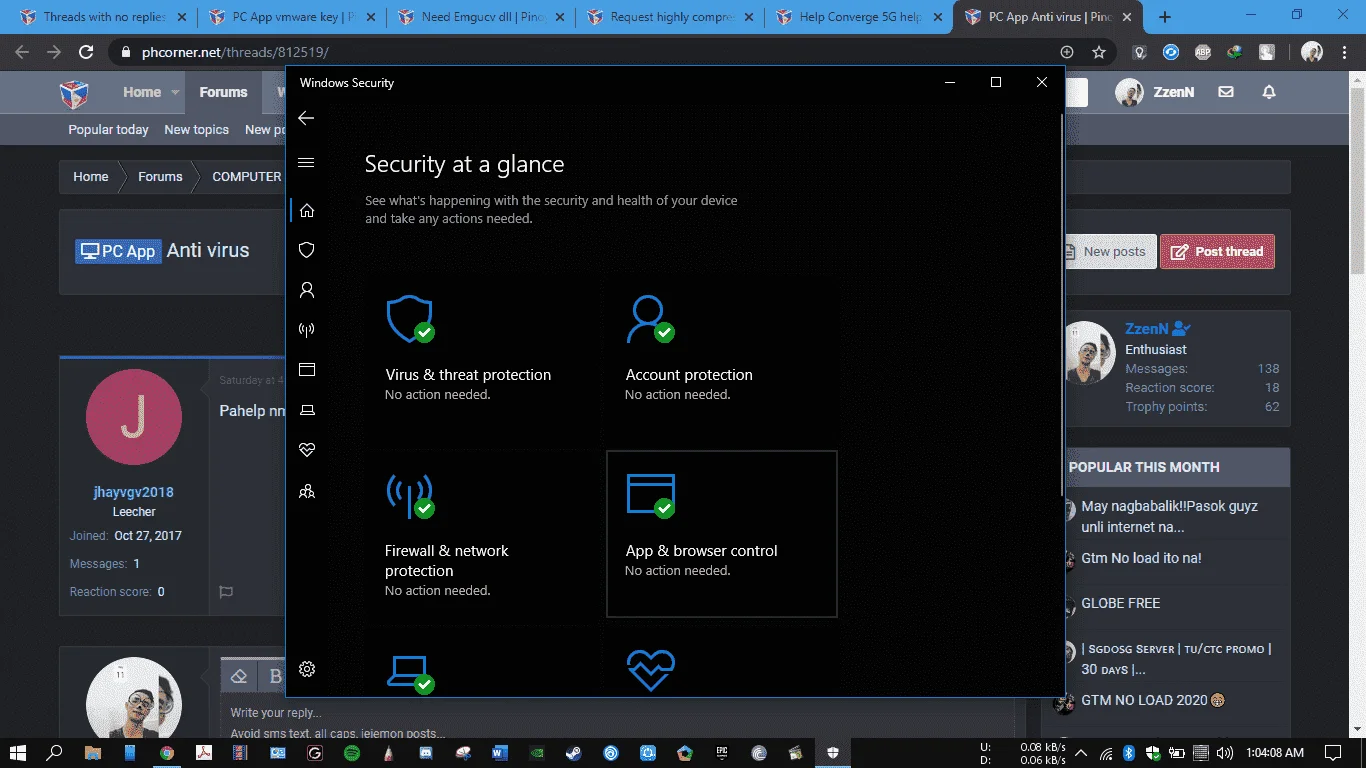Open Device performance & health heart icon in sidebar

(307, 451)
